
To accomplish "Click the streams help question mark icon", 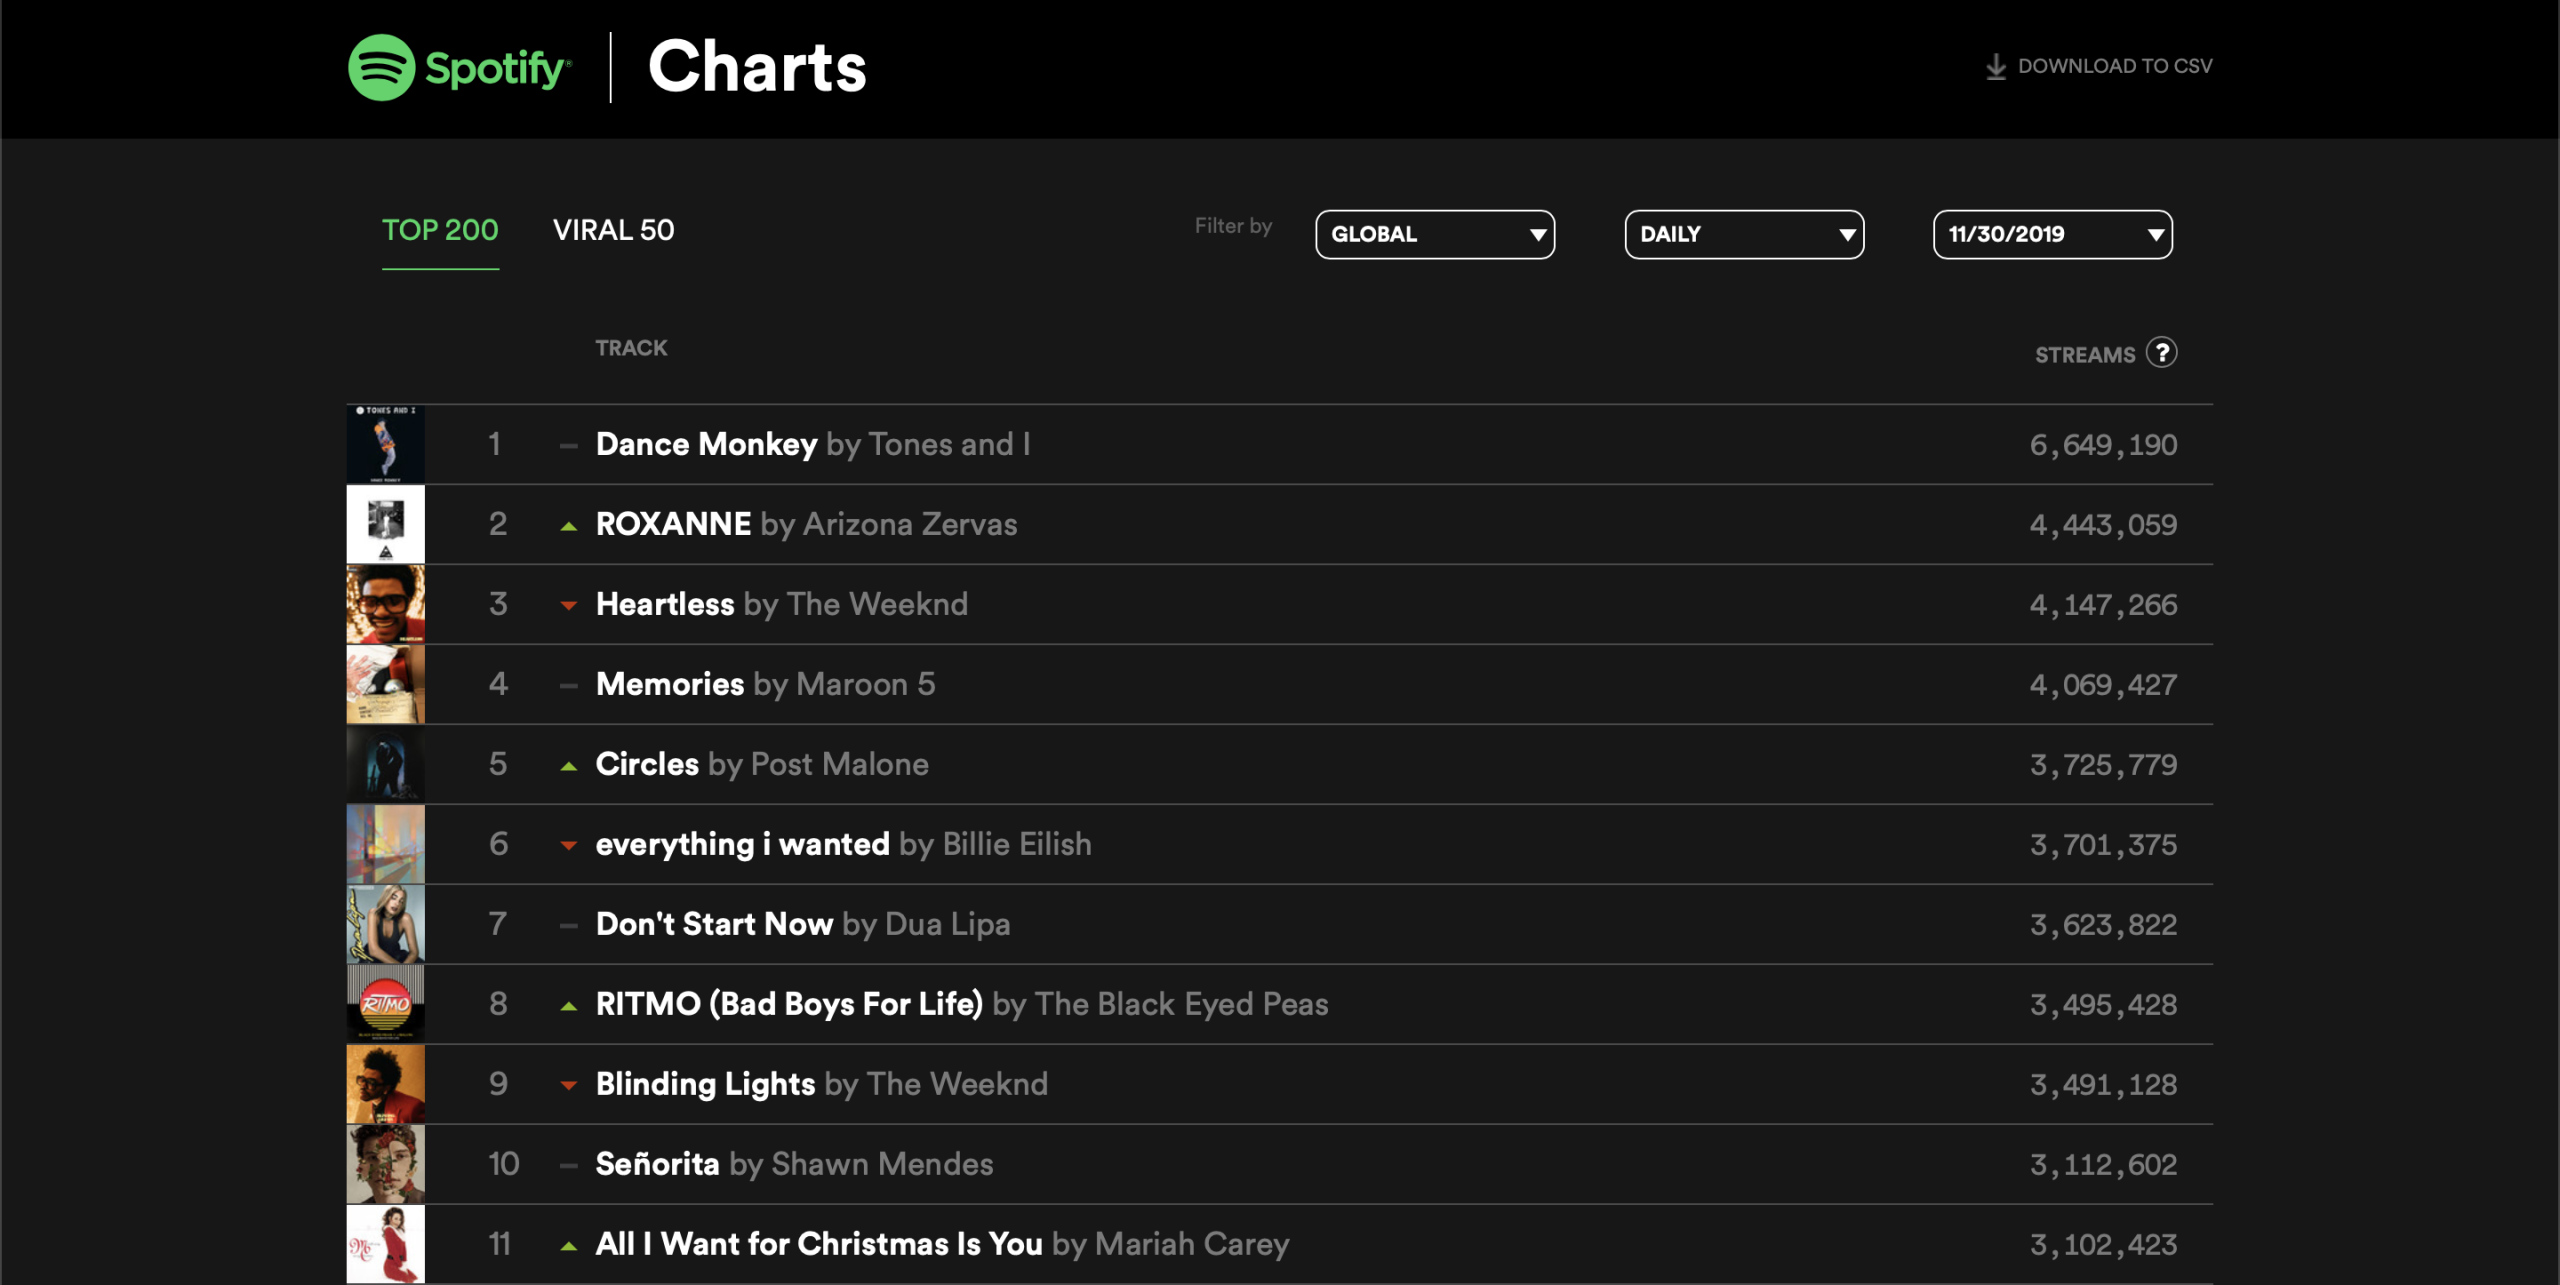I will coord(2162,353).
